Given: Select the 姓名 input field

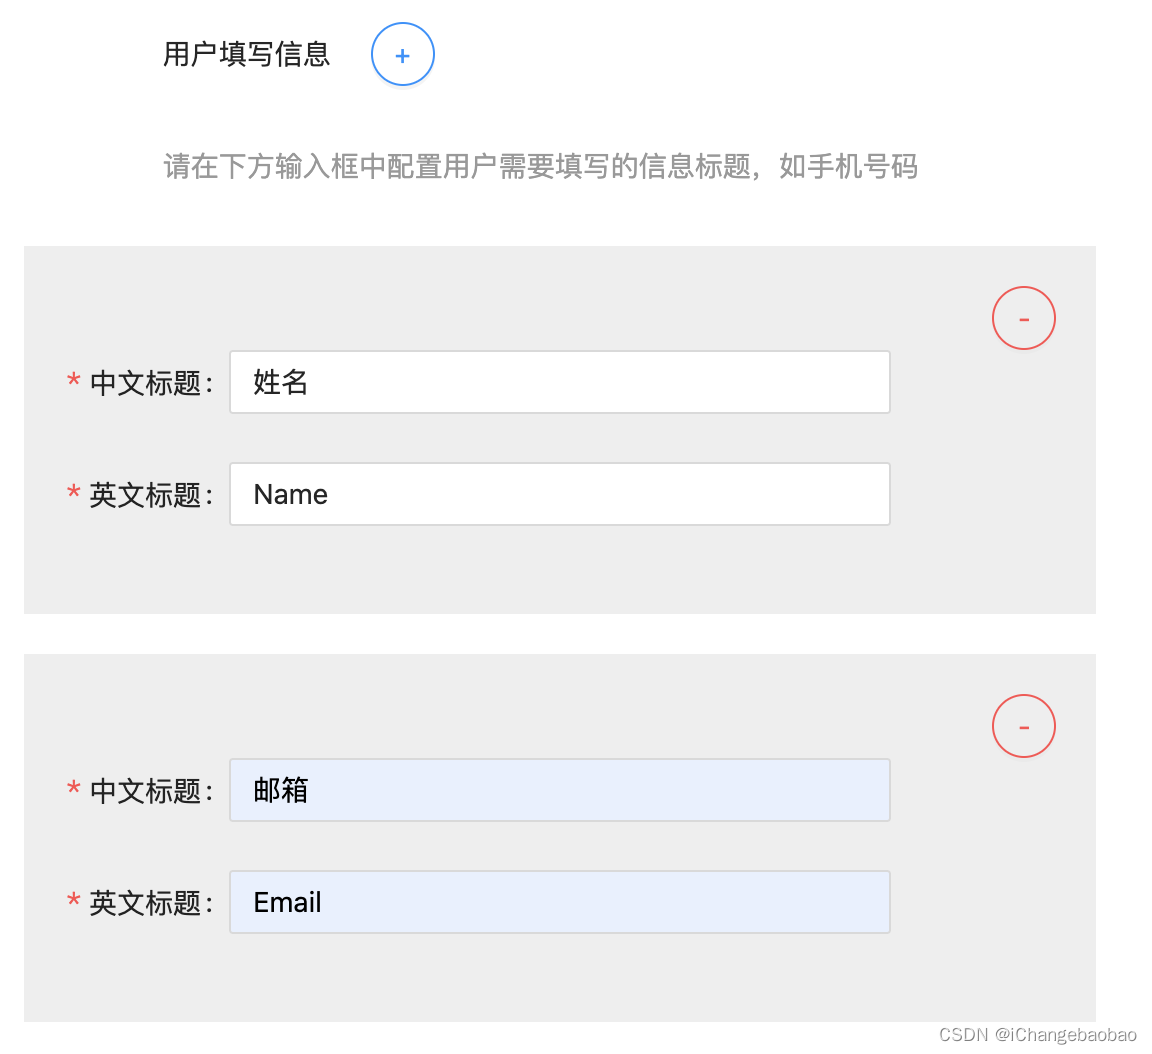Looking at the screenshot, I should 560,382.
